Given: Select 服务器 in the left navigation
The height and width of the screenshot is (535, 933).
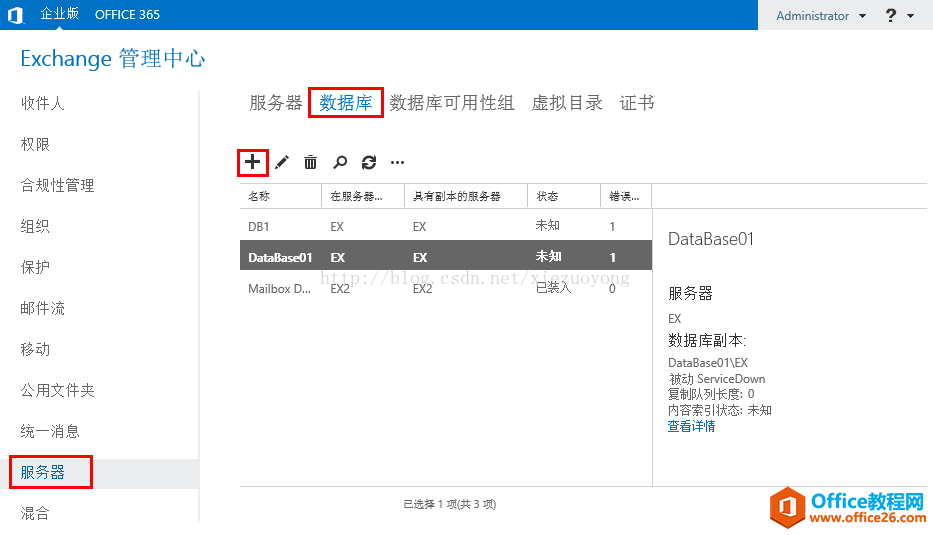Looking at the screenshot, I should (42, 473).
